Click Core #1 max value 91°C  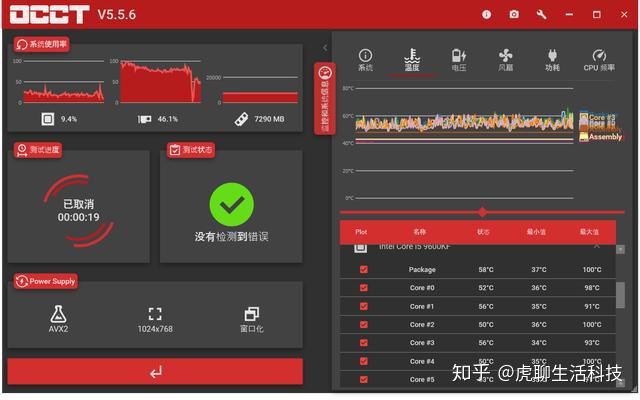coord(592,306)
